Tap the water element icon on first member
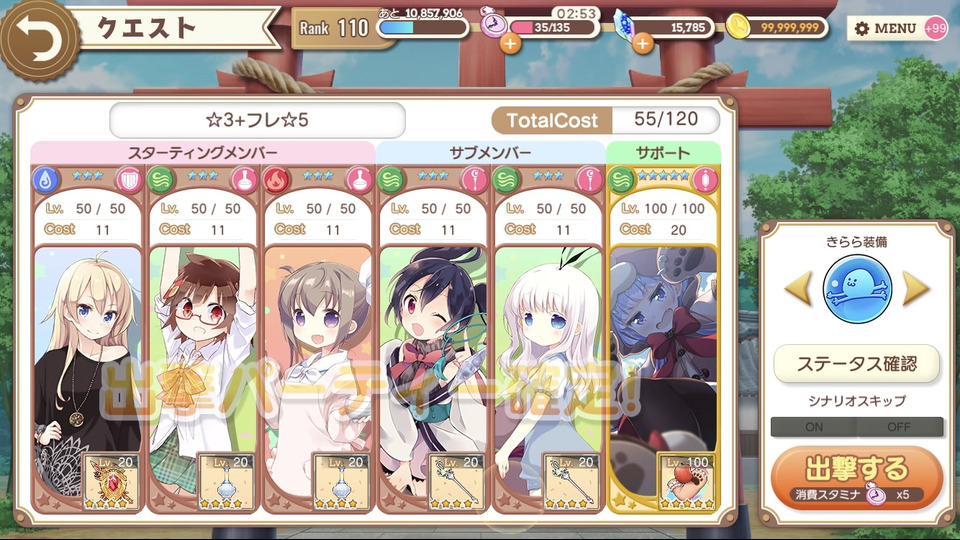Screen dimensions: 960x540 pyautogui.click(x=45, y=180)
